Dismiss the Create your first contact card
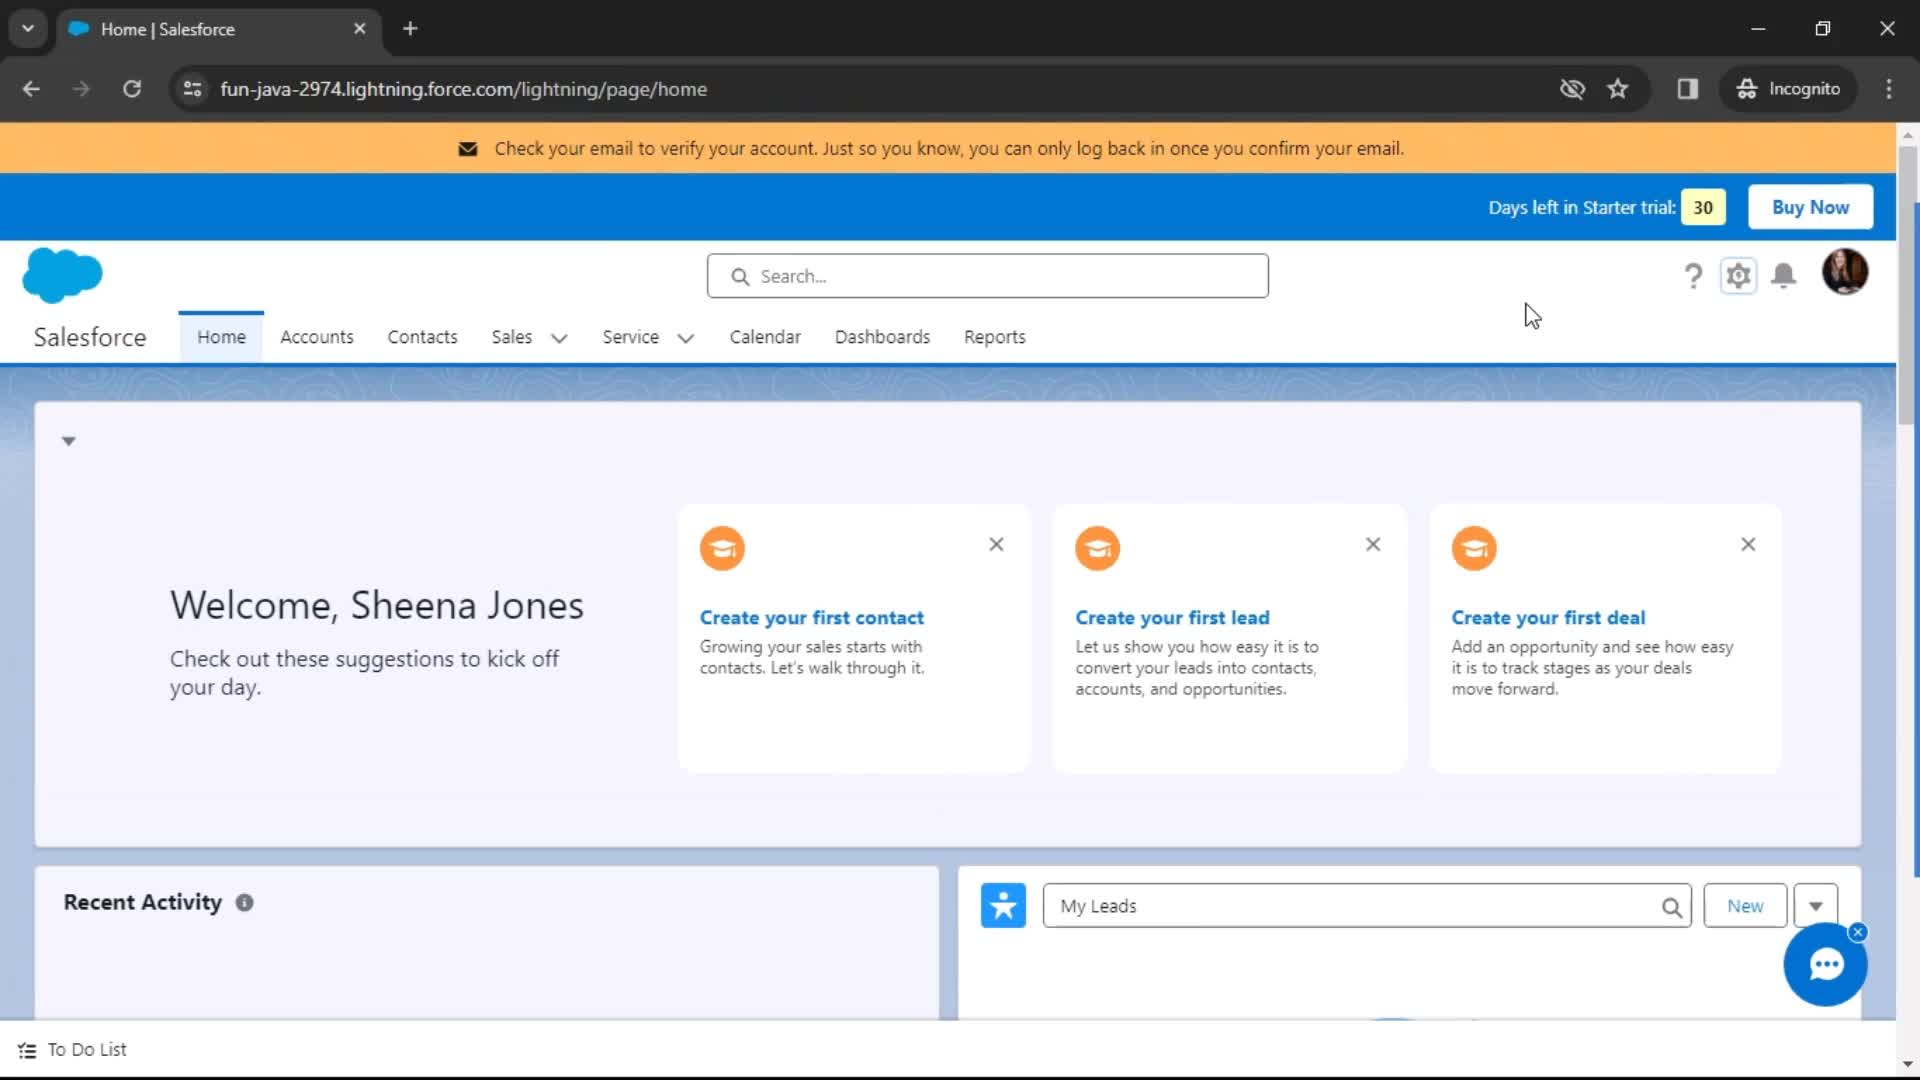This screenshot has height=1080, width=1920. coord(996,544)
